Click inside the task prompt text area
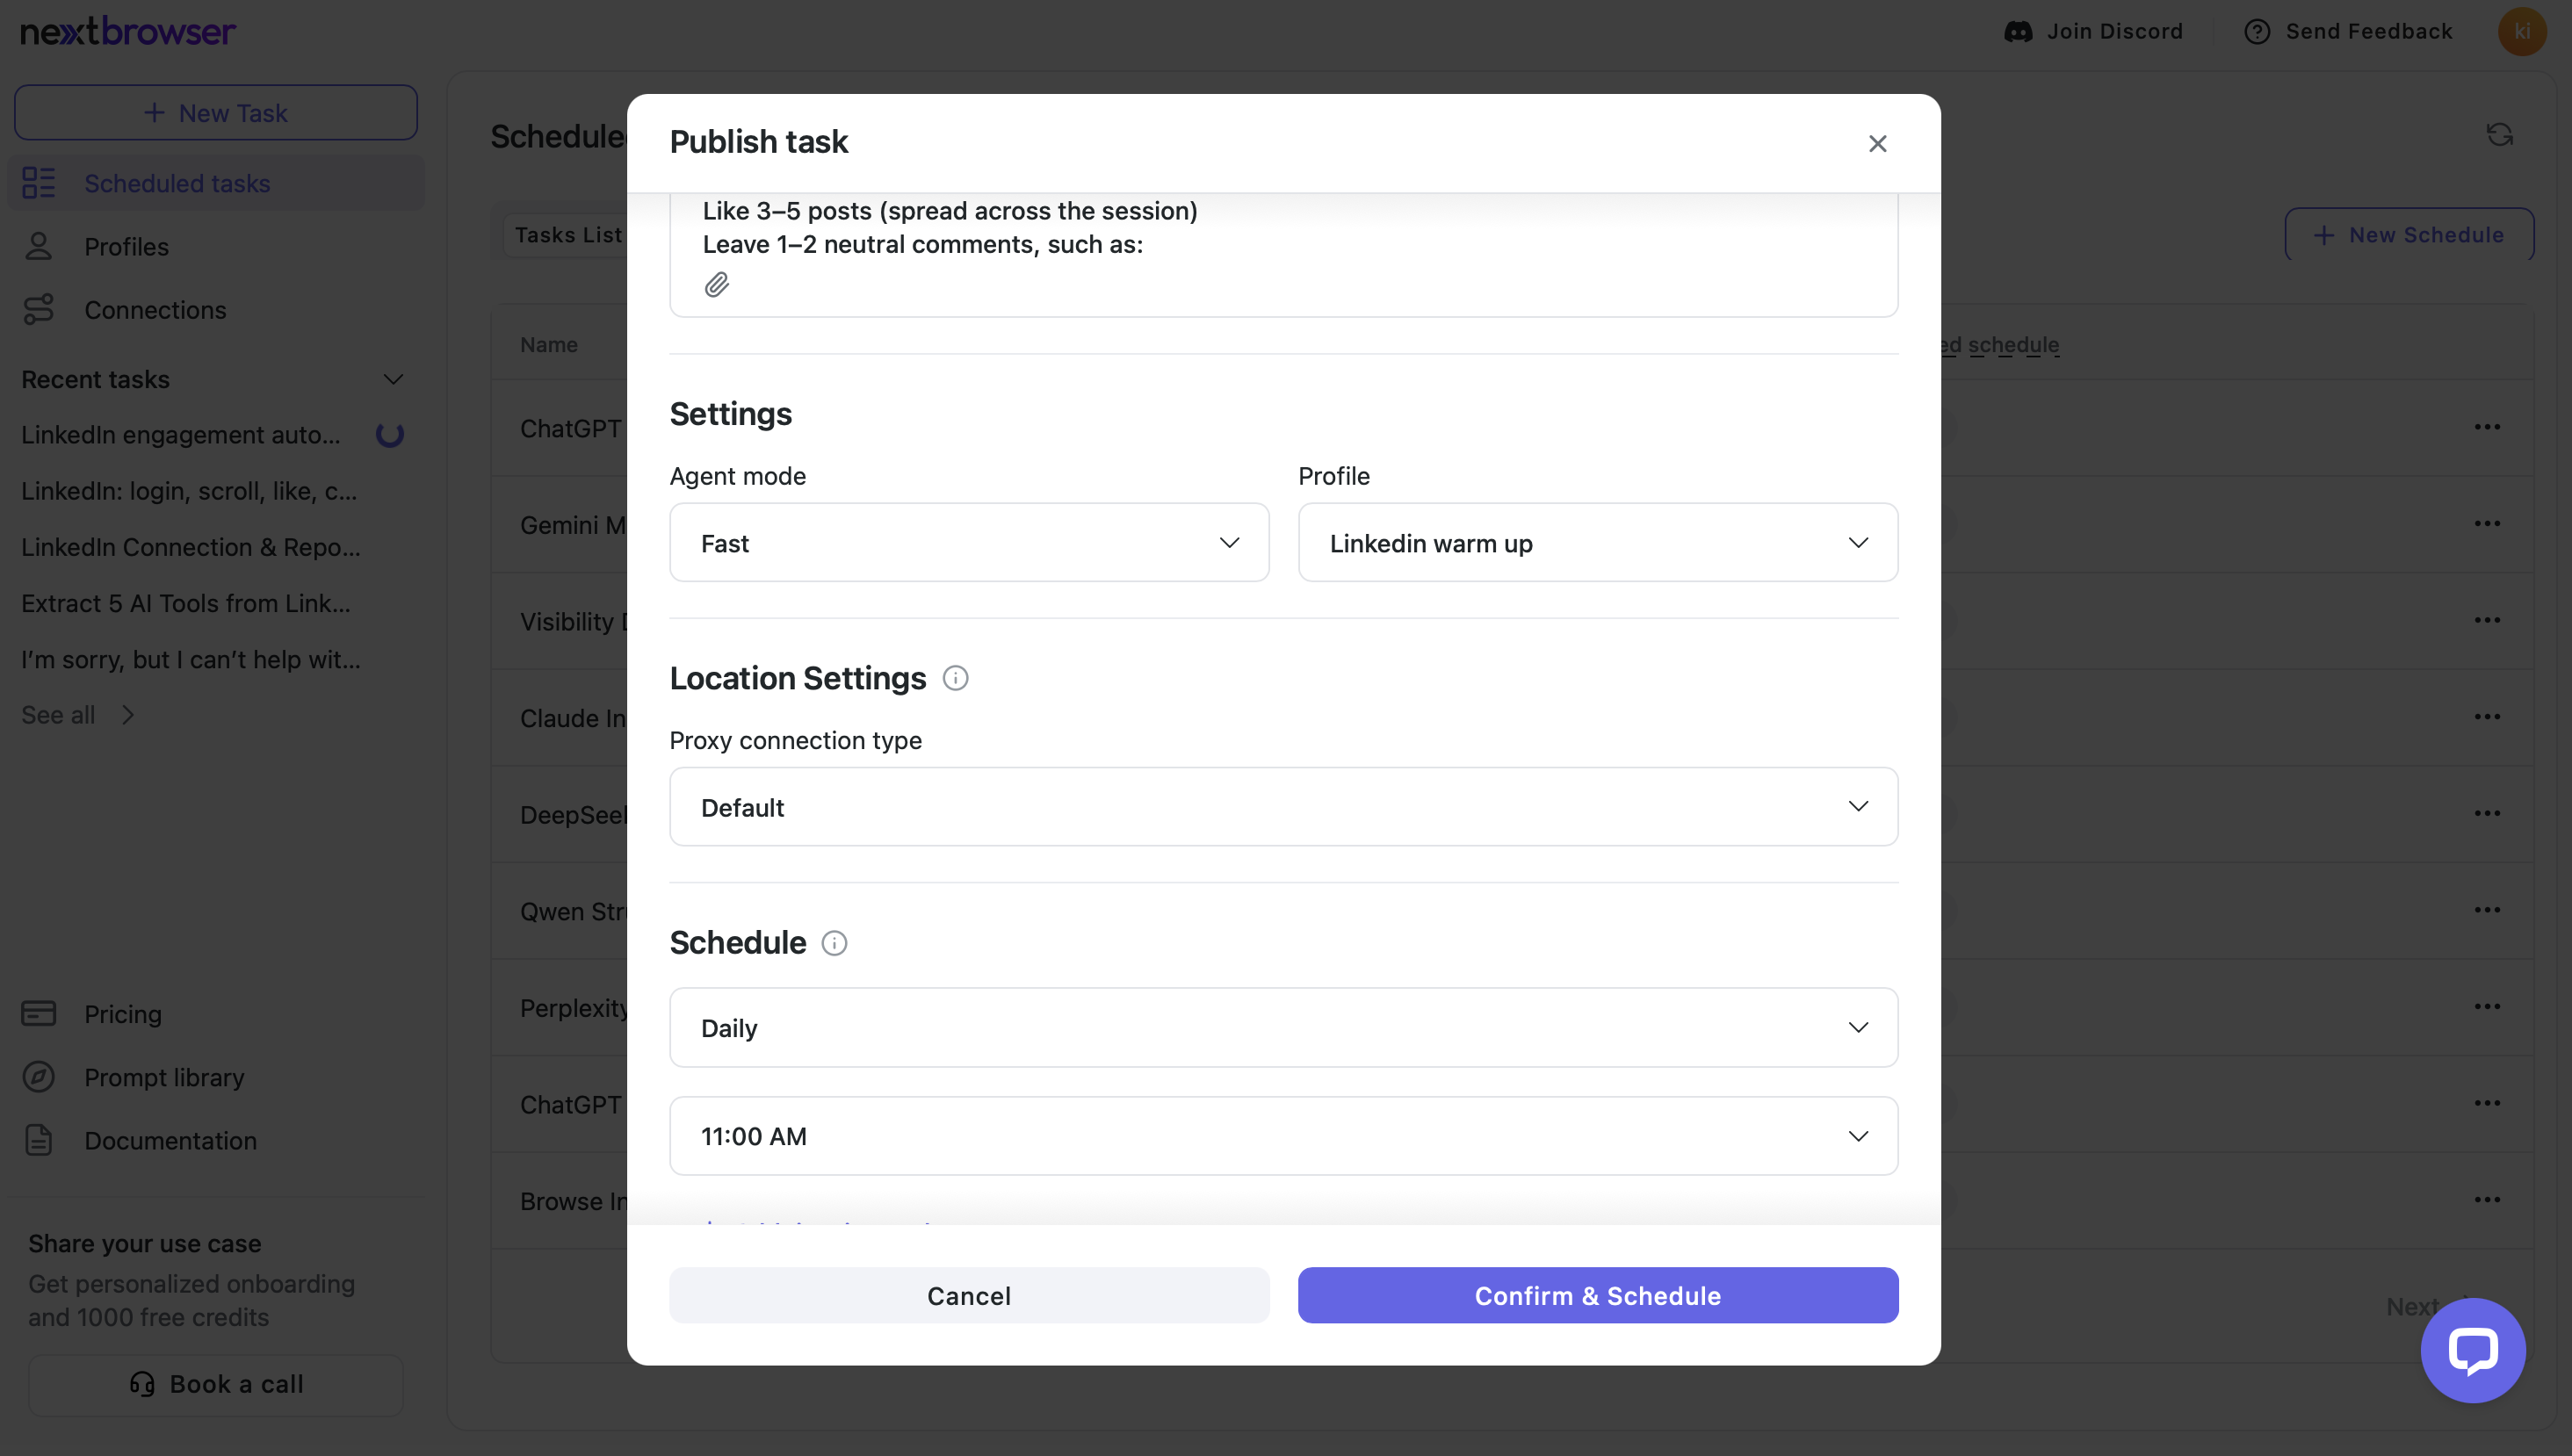Image resolution: width=2572 pixels, height=1456 pixels. pyautogui.click(x=1283, y=230)
